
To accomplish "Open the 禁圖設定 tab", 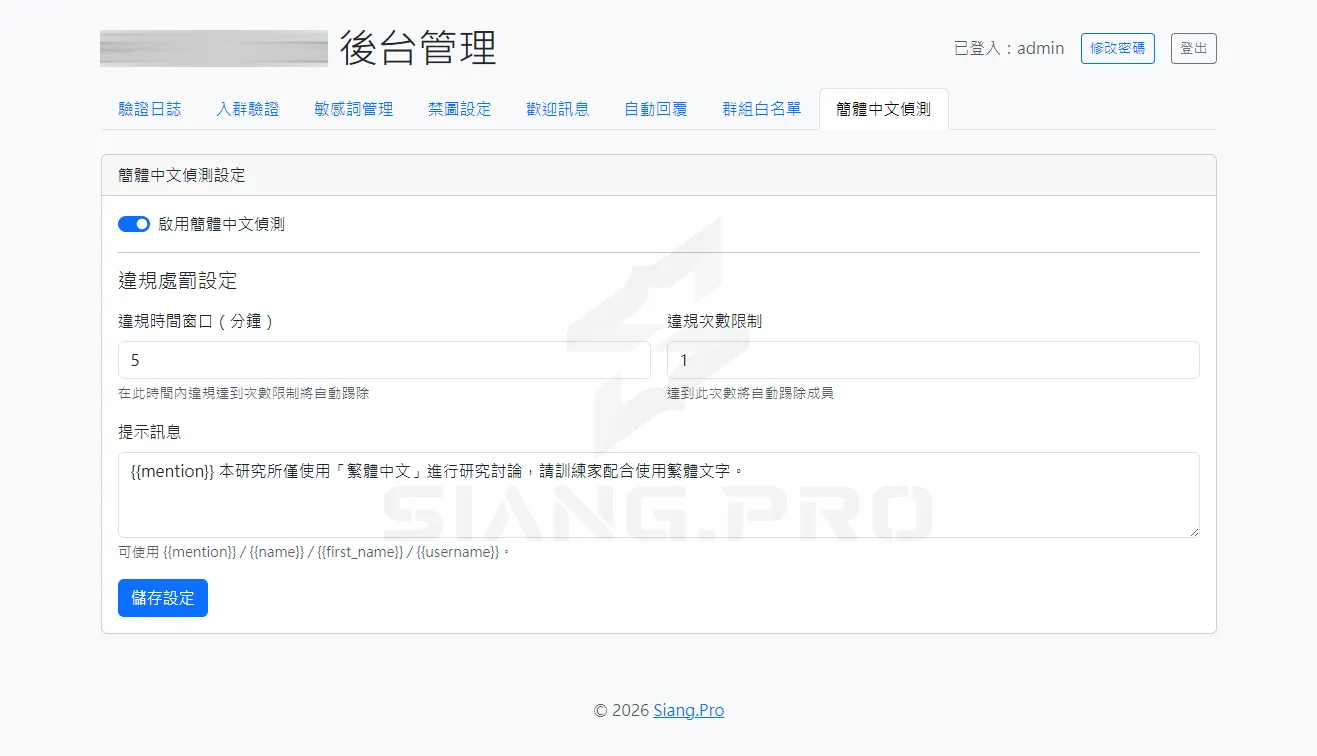I will 459,110.
